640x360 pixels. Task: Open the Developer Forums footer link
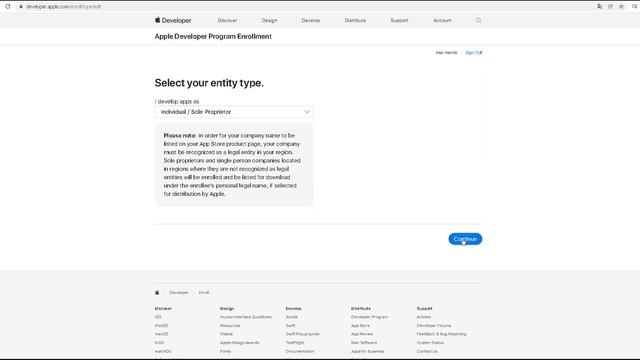tap(434, 326)
